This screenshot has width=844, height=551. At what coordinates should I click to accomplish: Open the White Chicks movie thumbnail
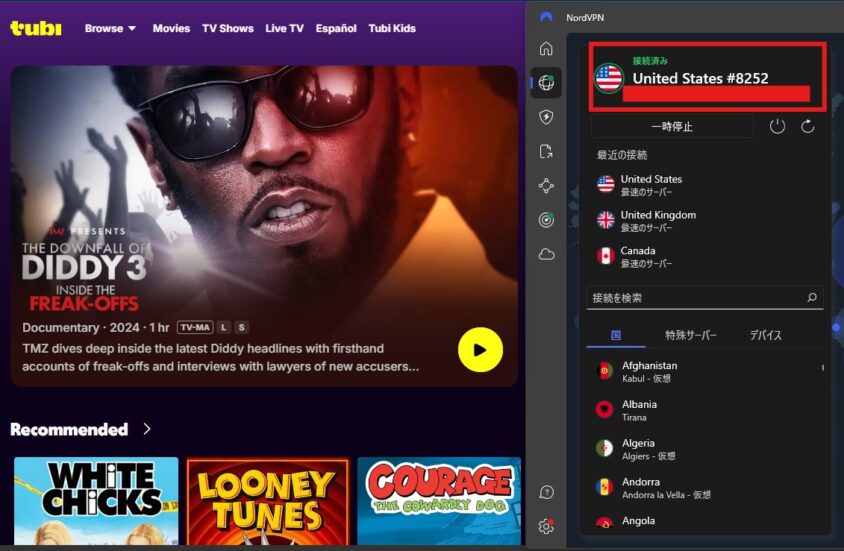(x=96, y=500)
